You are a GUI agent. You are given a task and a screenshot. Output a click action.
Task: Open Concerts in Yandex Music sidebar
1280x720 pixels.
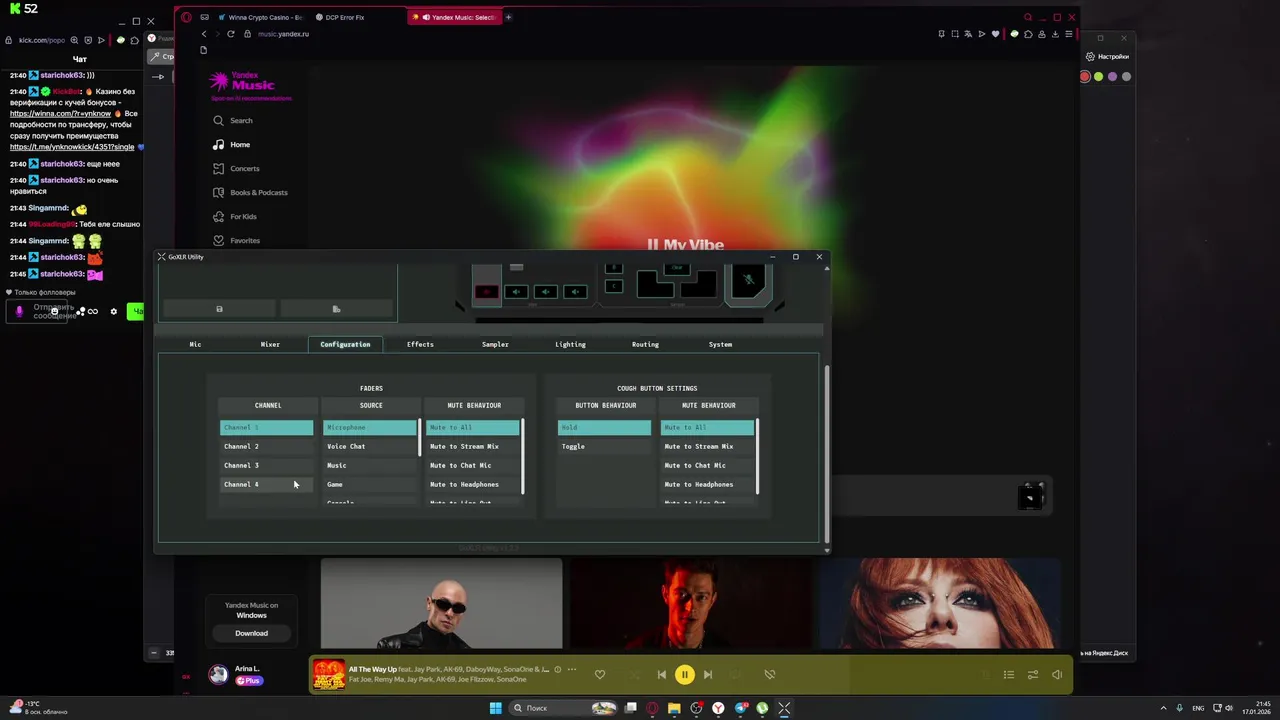pyautogui.click(x=236, y=169)
